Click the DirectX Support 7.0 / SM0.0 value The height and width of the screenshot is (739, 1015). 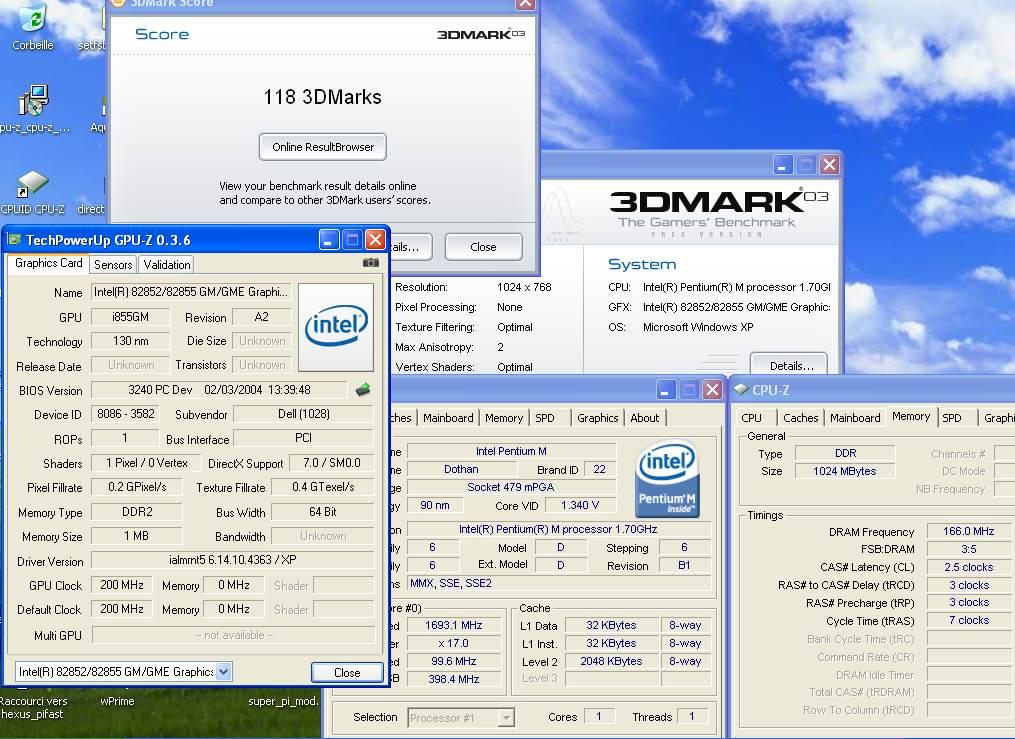pyautogui.click(x=332, y=463)
